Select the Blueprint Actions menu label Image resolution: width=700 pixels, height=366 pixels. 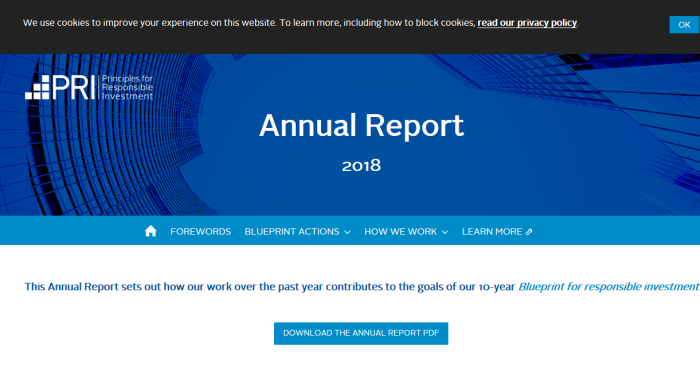[x=292, y=232]
